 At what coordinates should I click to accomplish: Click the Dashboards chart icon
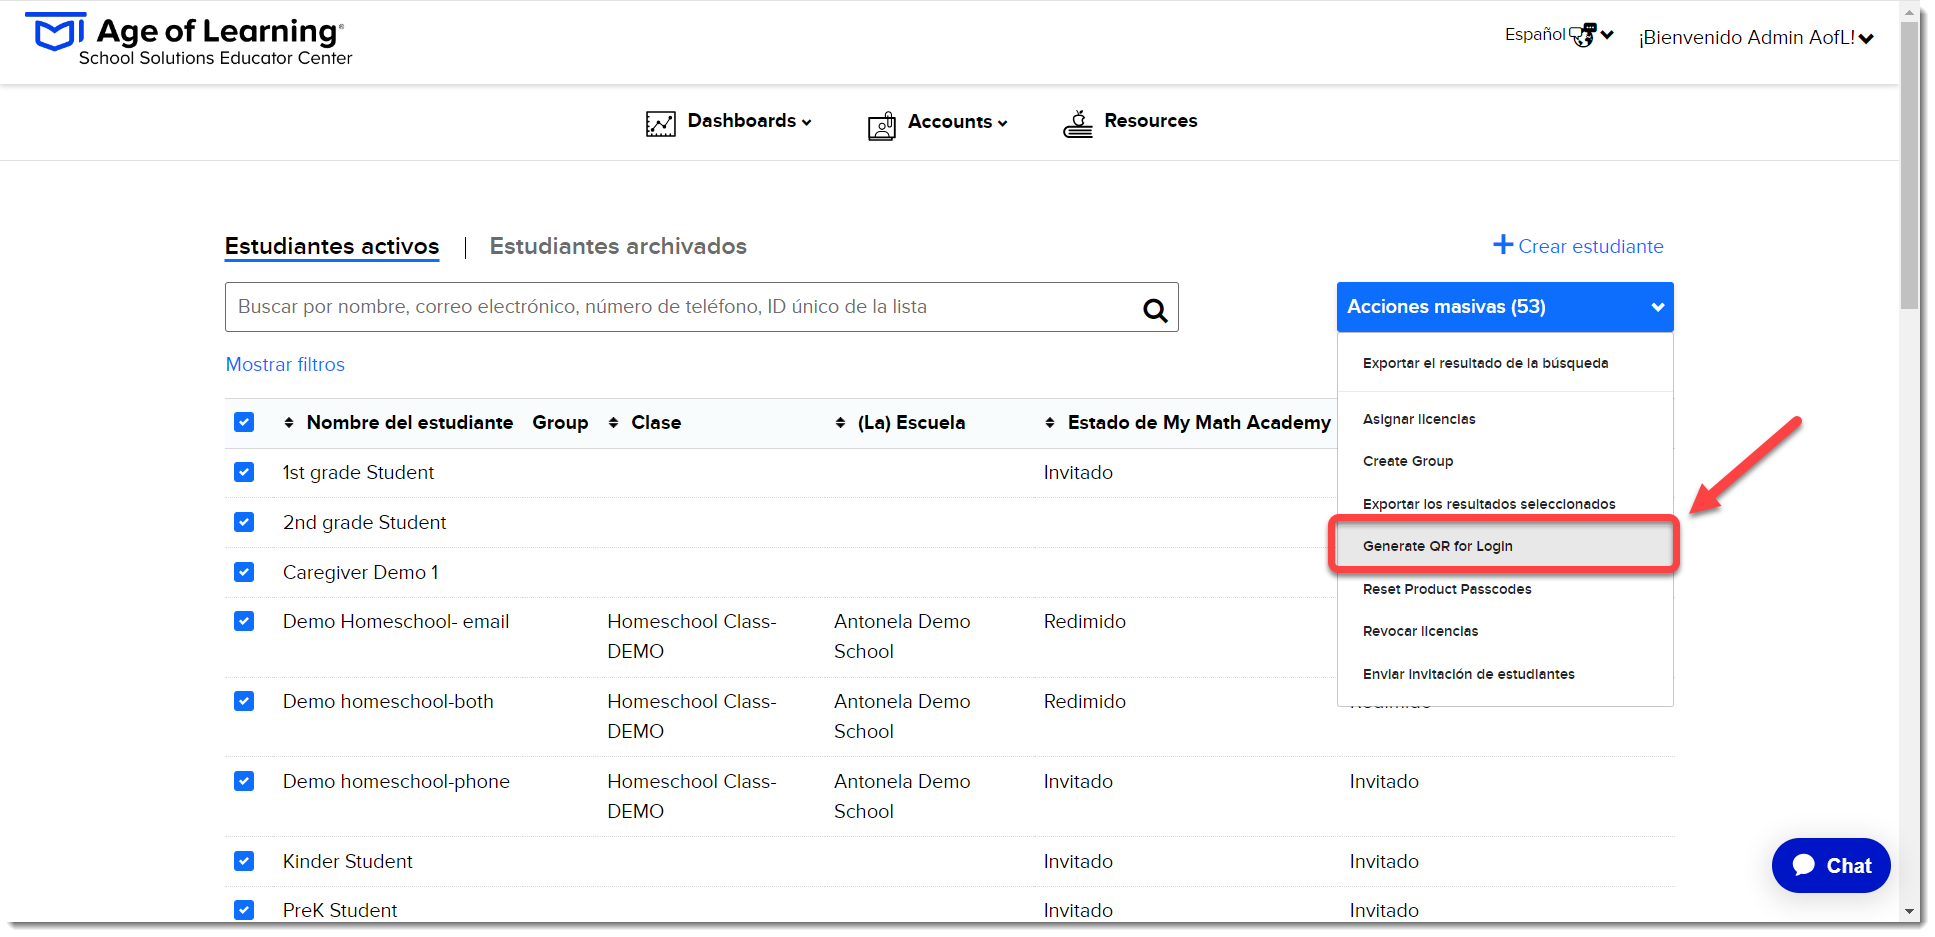[660, 123]
